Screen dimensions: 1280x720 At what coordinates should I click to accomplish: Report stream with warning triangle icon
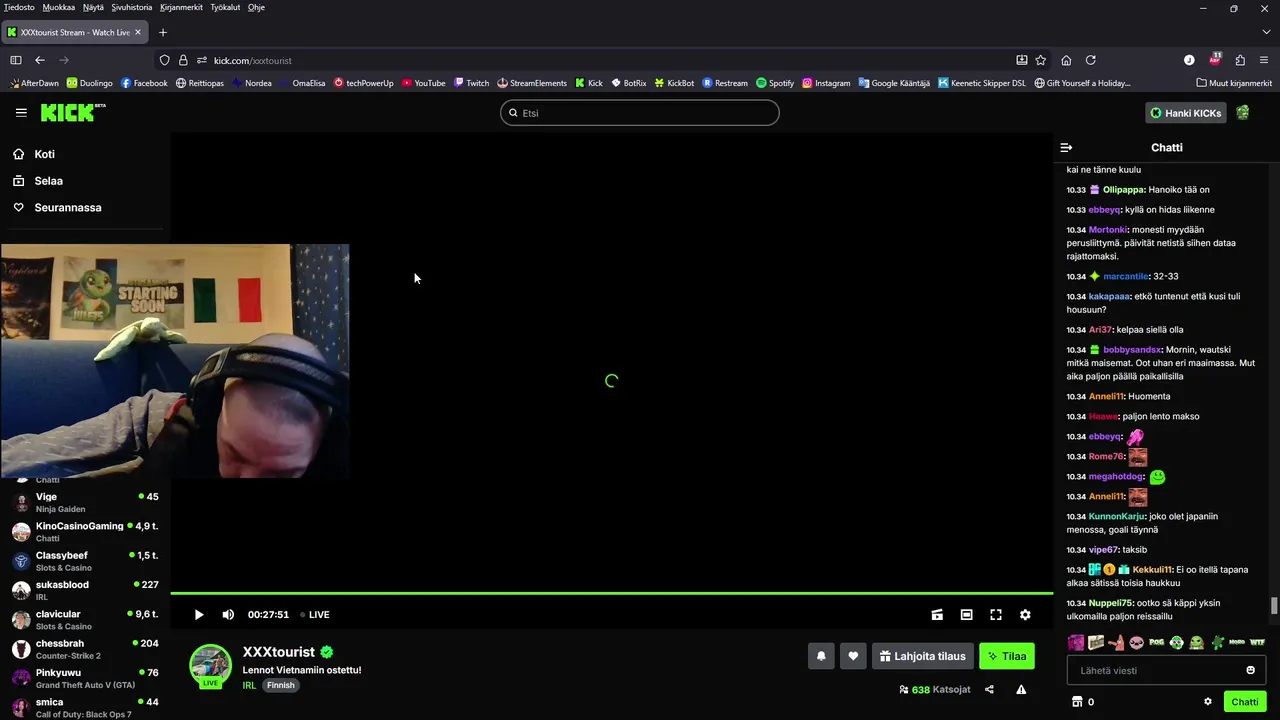1021,689
